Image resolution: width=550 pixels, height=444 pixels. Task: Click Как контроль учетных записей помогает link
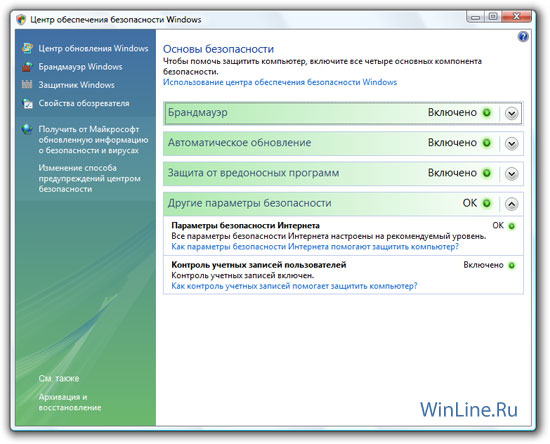(x=294, y=286)
